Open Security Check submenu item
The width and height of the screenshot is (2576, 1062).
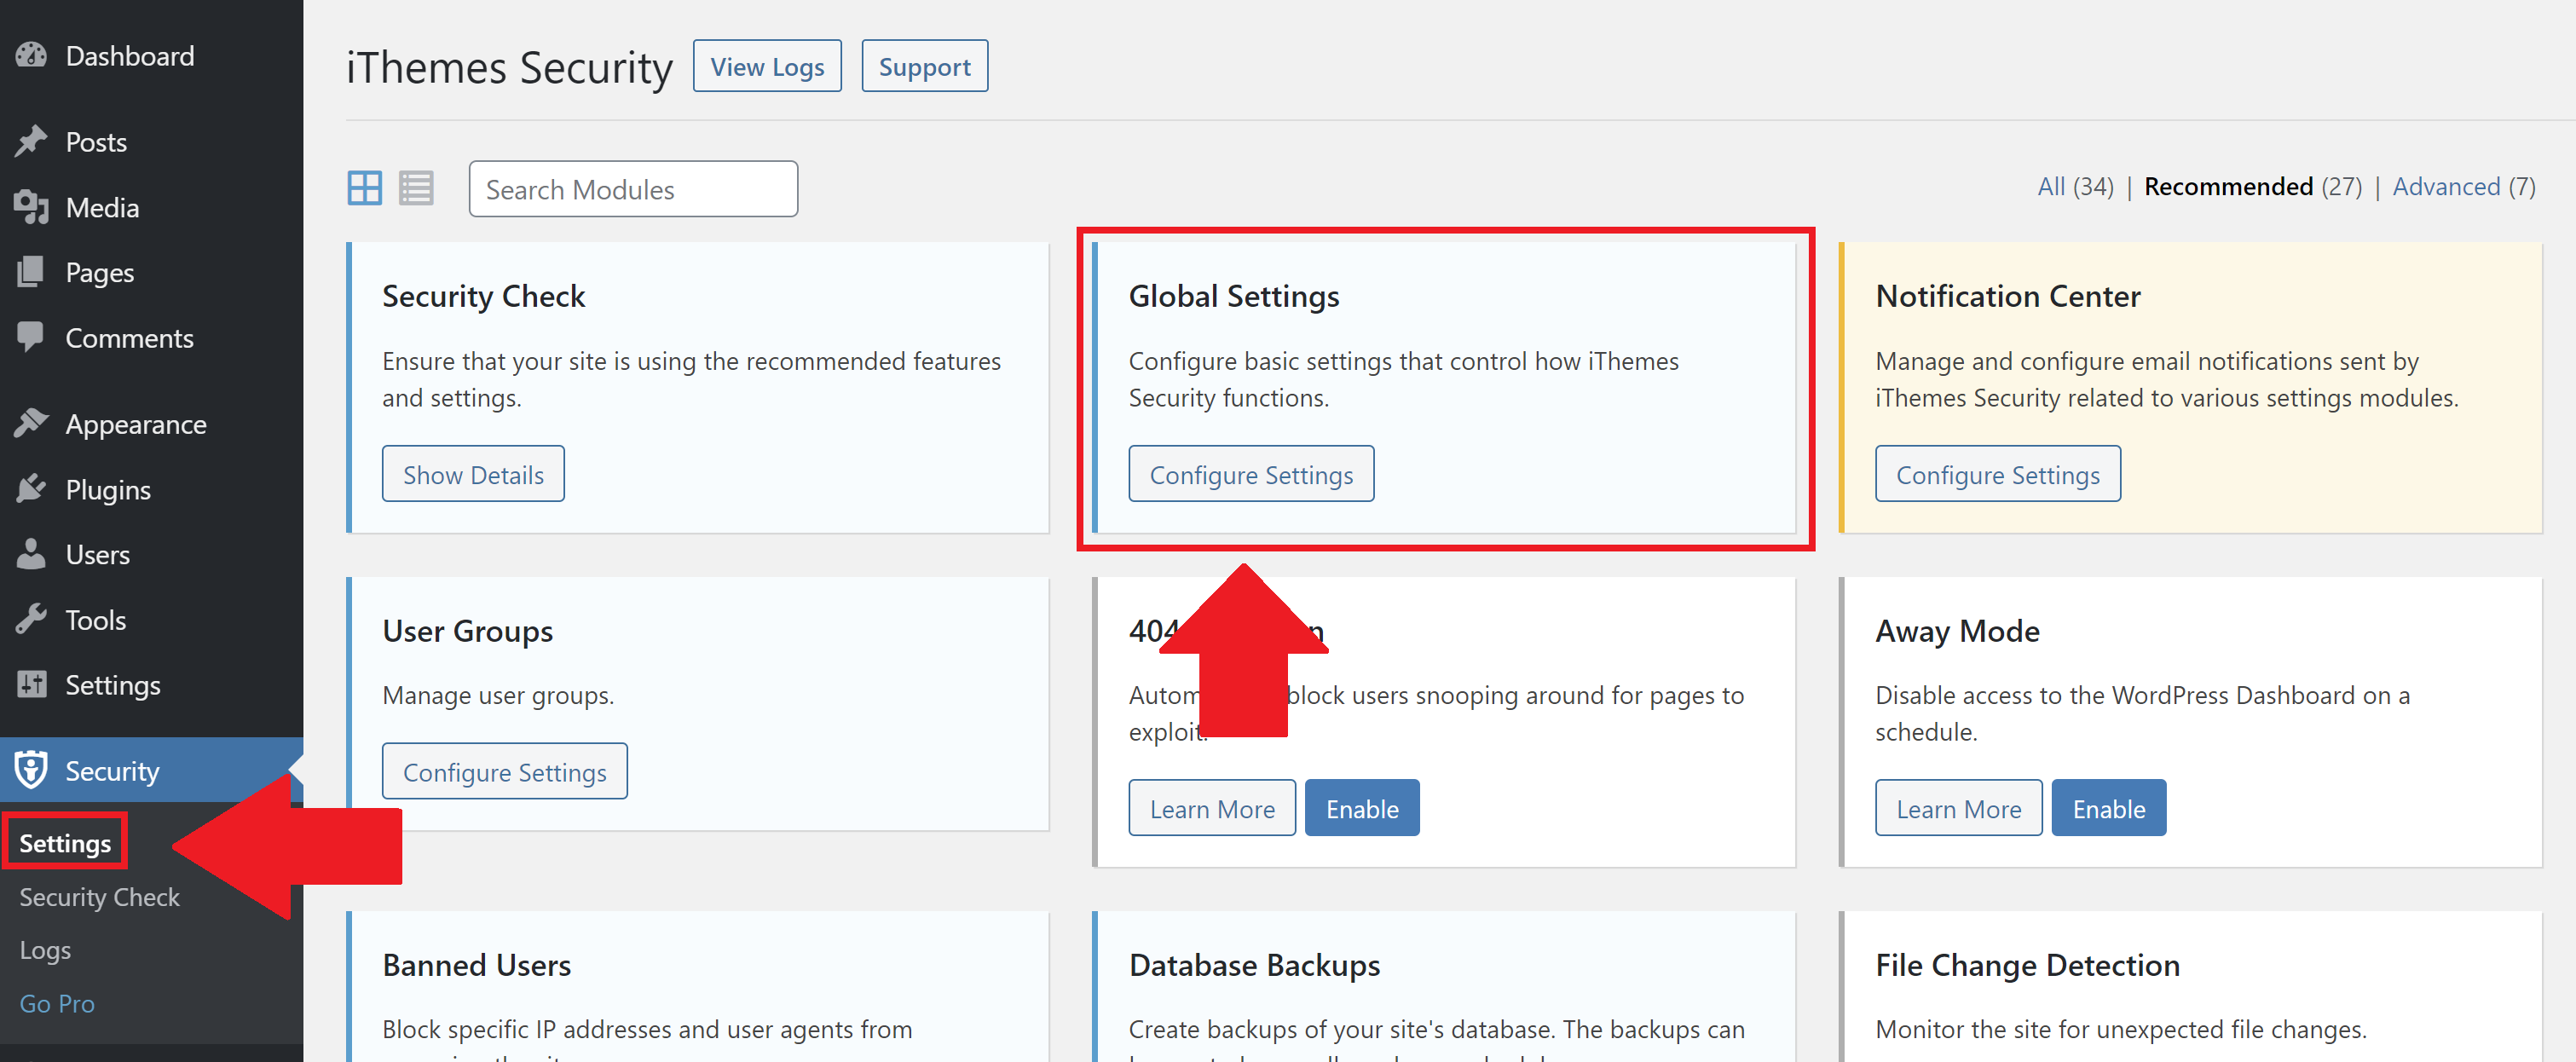99,897
